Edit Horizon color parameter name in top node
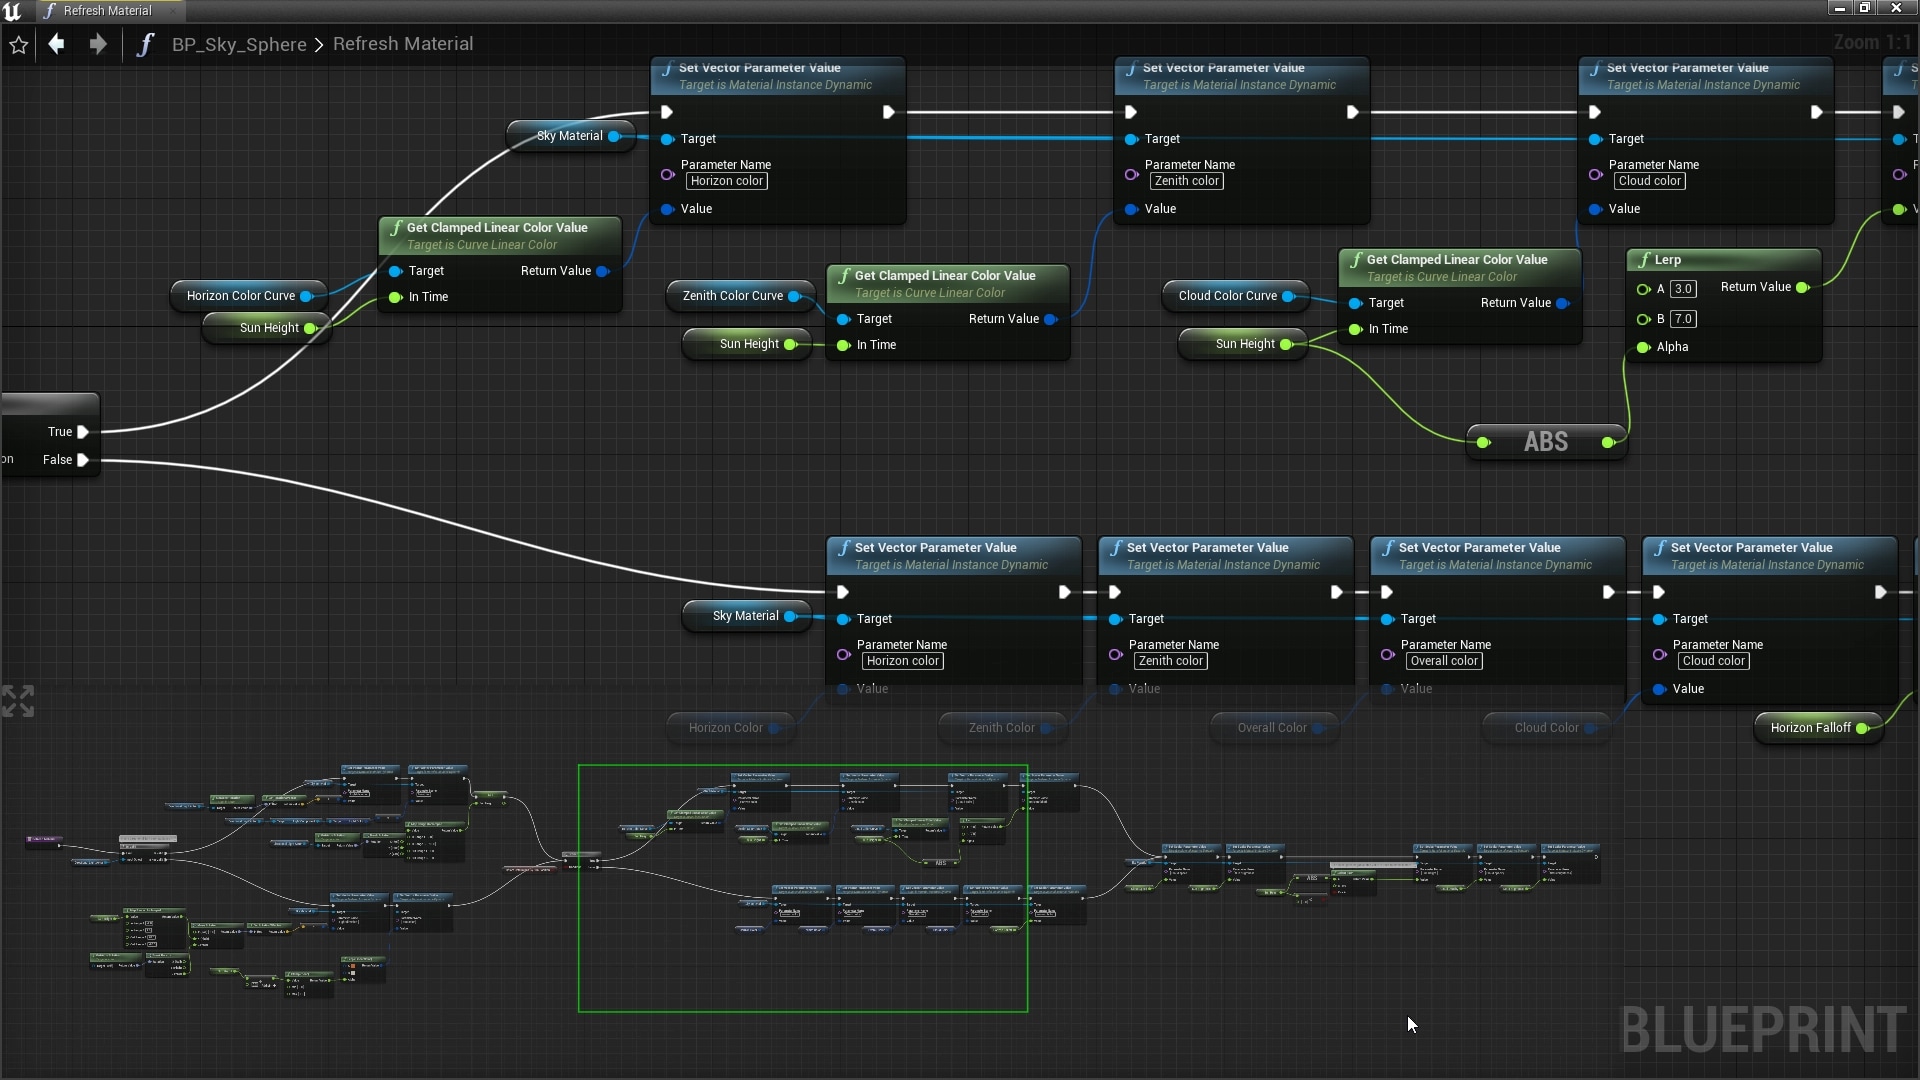Viewport: 1920px width, 1080px height. tap(727, 181)
